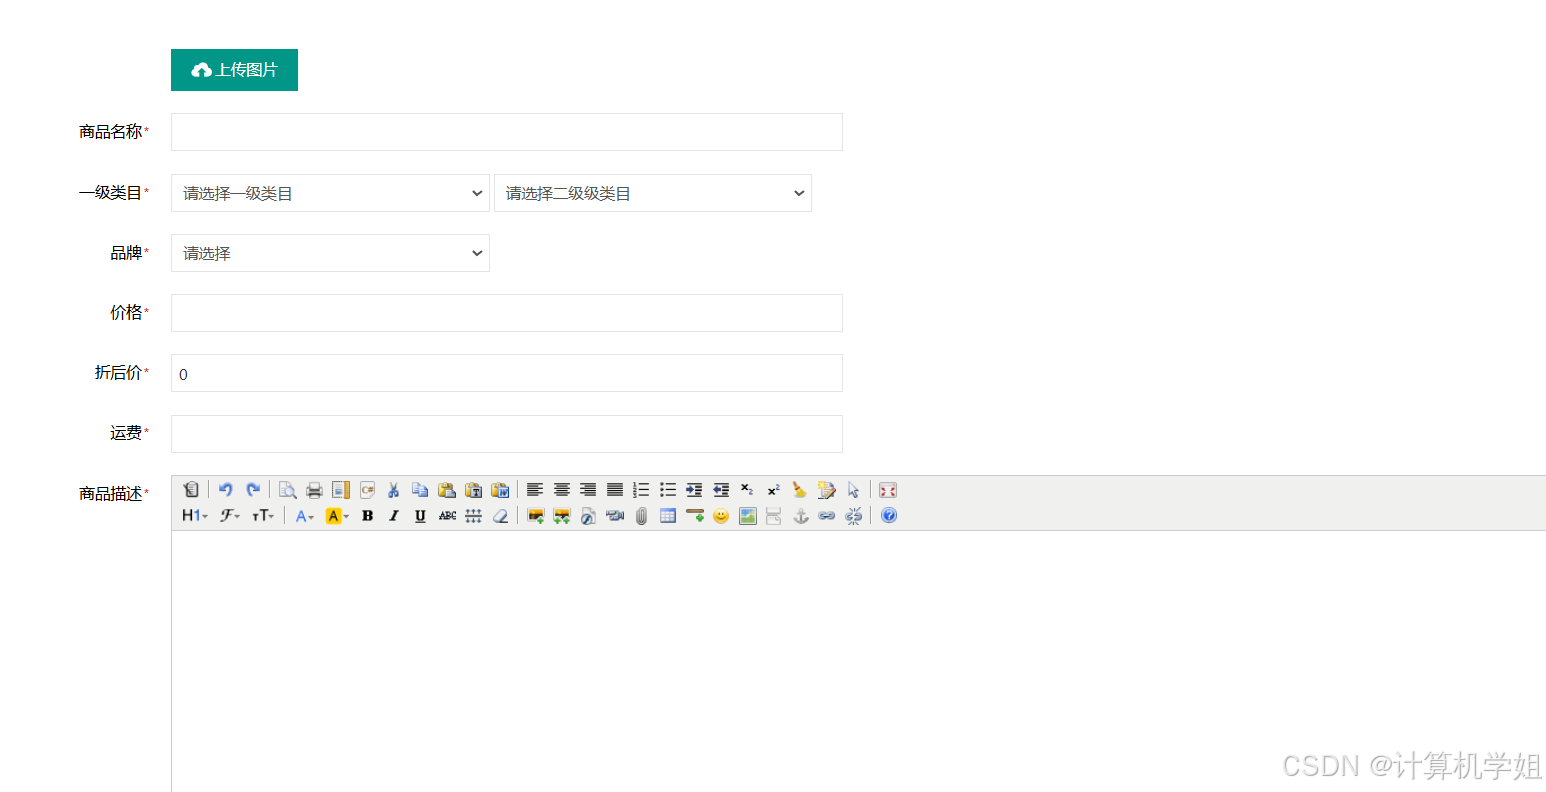The width and height of the screenshot is (1546, 792).
Task: Insert a template via template icon
Action: [x=341, y=490]
